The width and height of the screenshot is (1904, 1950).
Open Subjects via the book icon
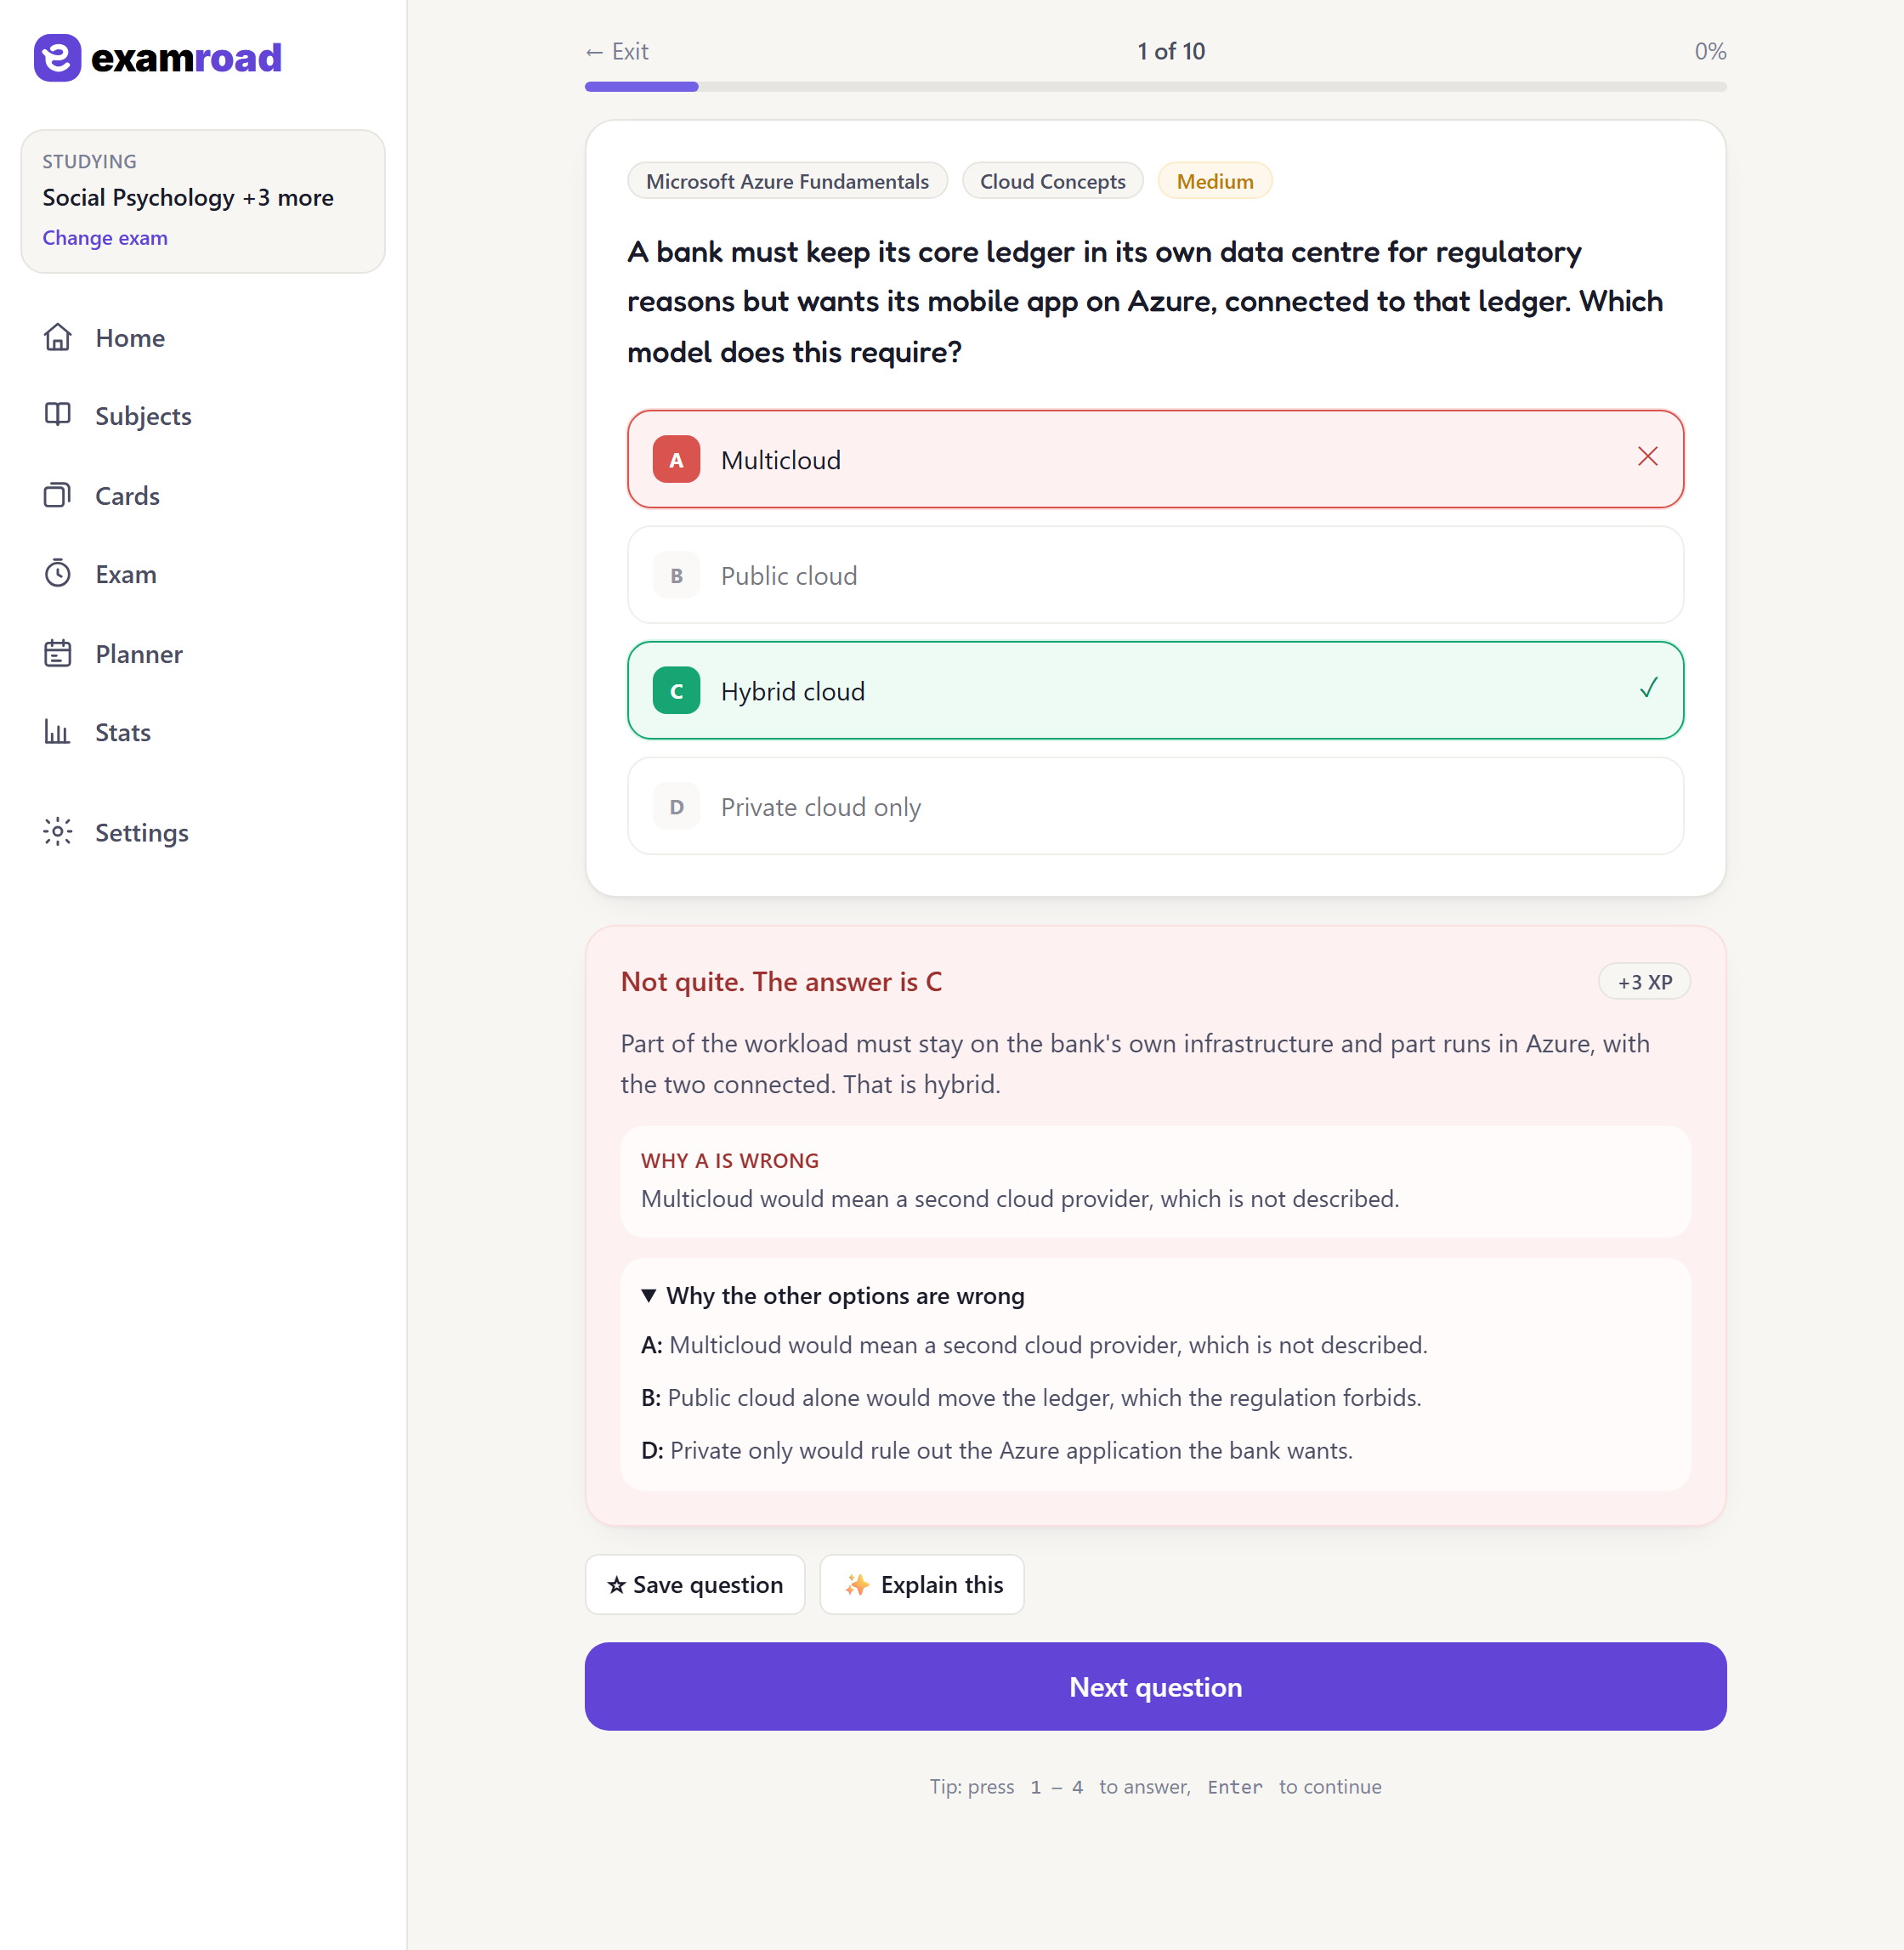58,415
